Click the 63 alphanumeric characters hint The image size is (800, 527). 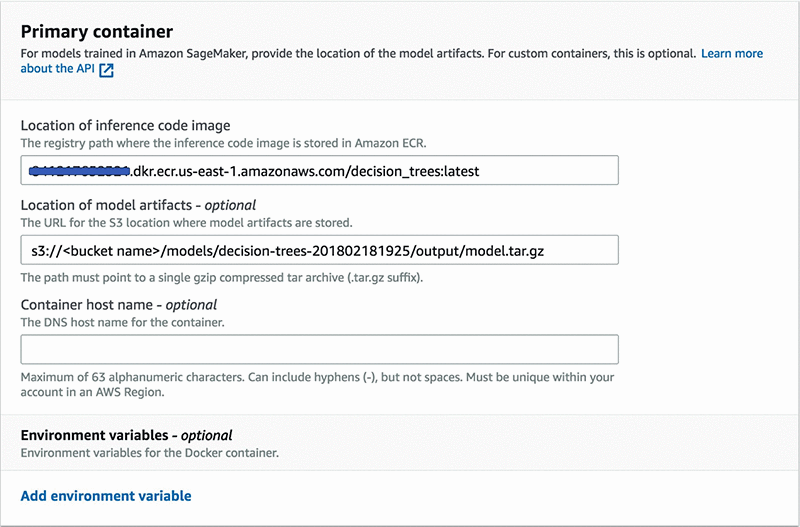[x=316, y=377]
